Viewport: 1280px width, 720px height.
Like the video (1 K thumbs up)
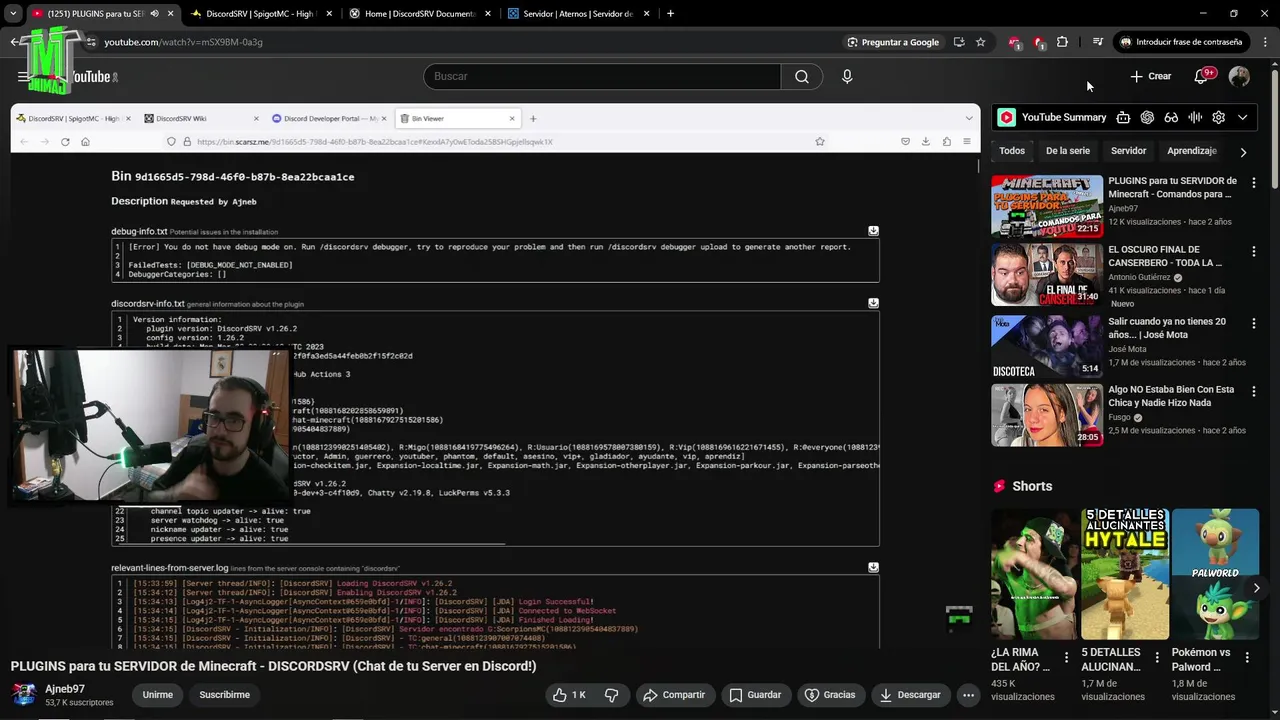pos(570,695)
